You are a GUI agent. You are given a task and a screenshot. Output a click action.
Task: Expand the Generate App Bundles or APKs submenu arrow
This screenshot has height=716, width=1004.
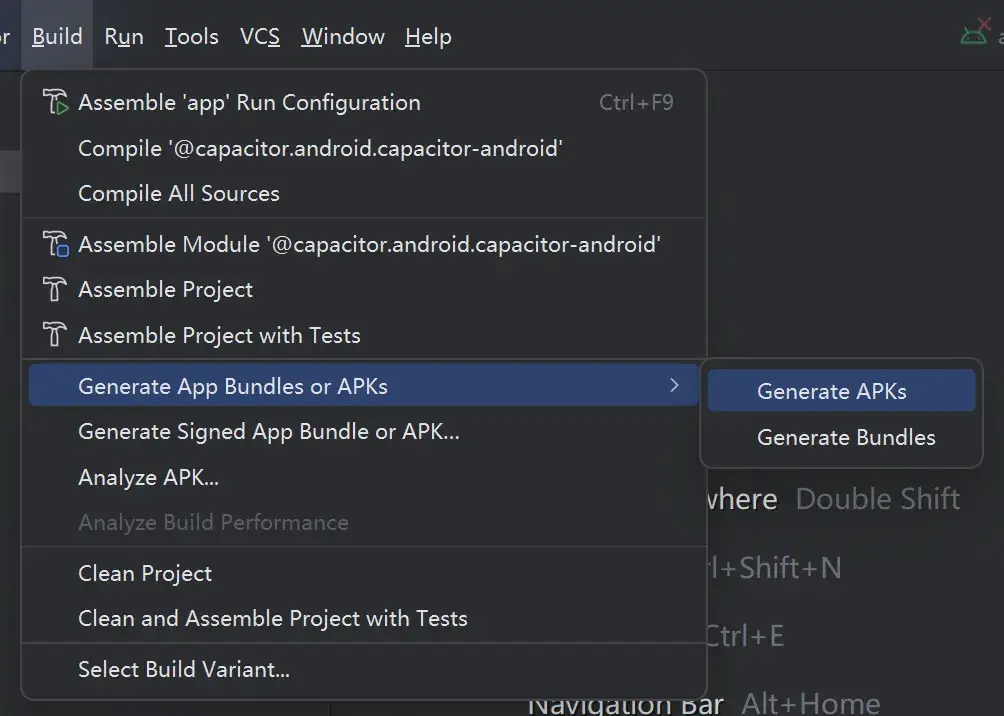coord(674,384)
